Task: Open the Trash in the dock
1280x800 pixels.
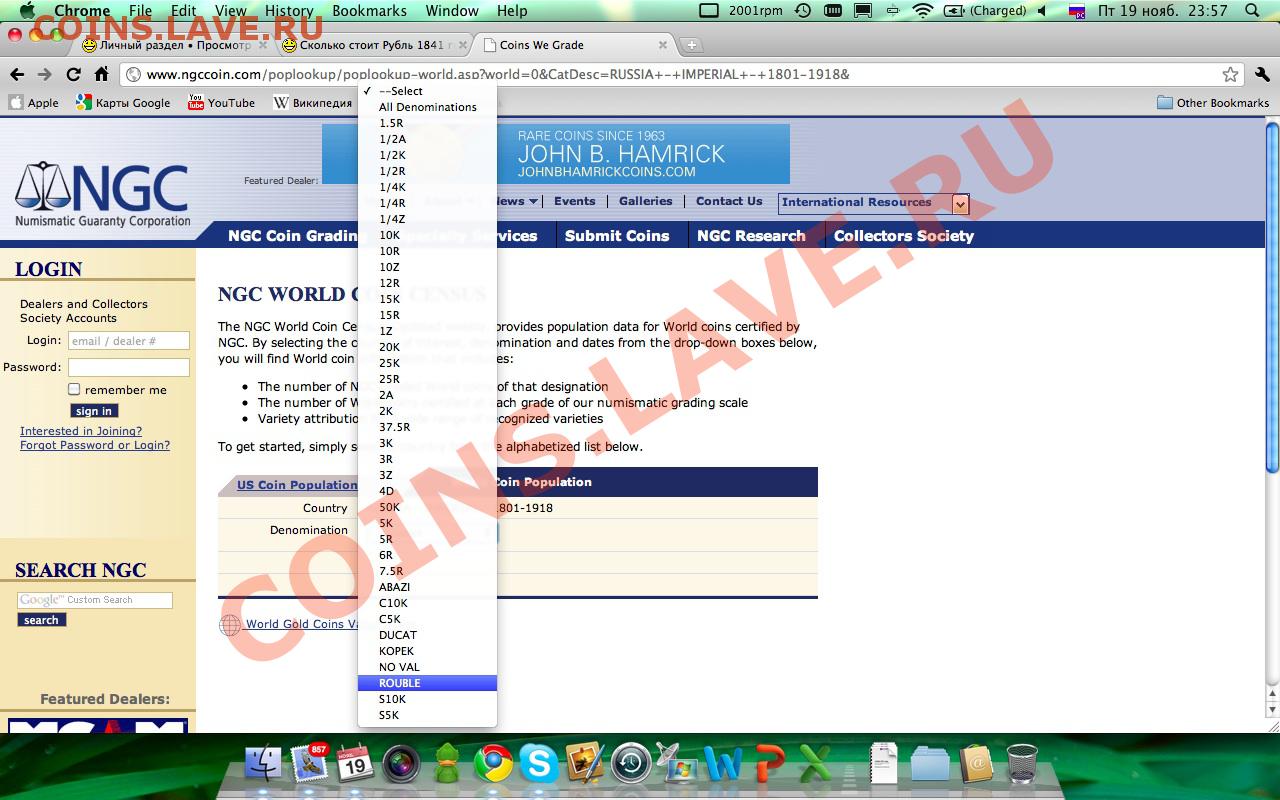Action: pos(1022,764)
